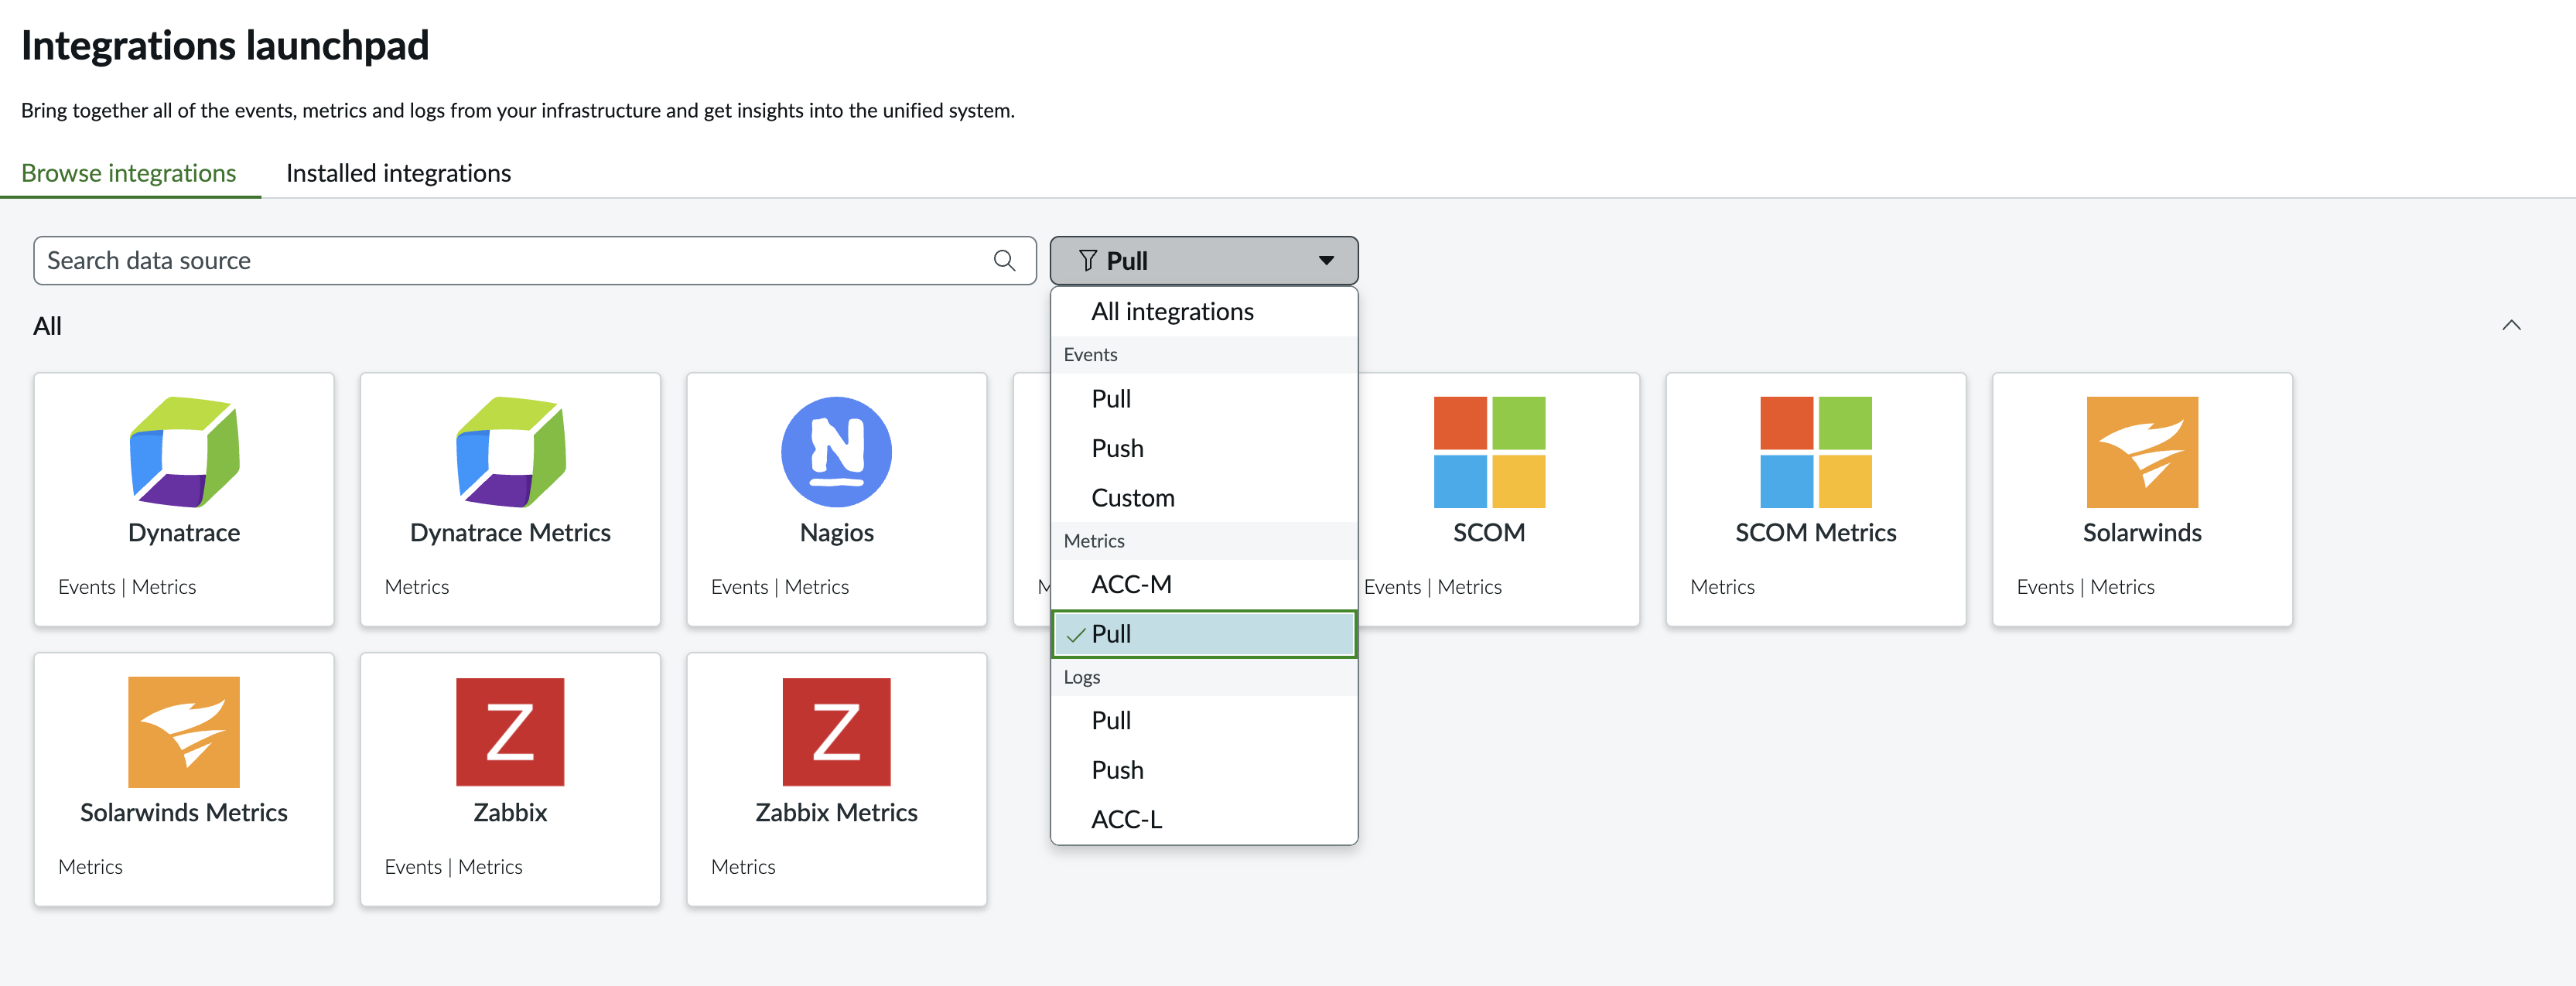Click Events | Metrics under Zabbix
Screen dimensions: 2576x986
coord(453,867)
